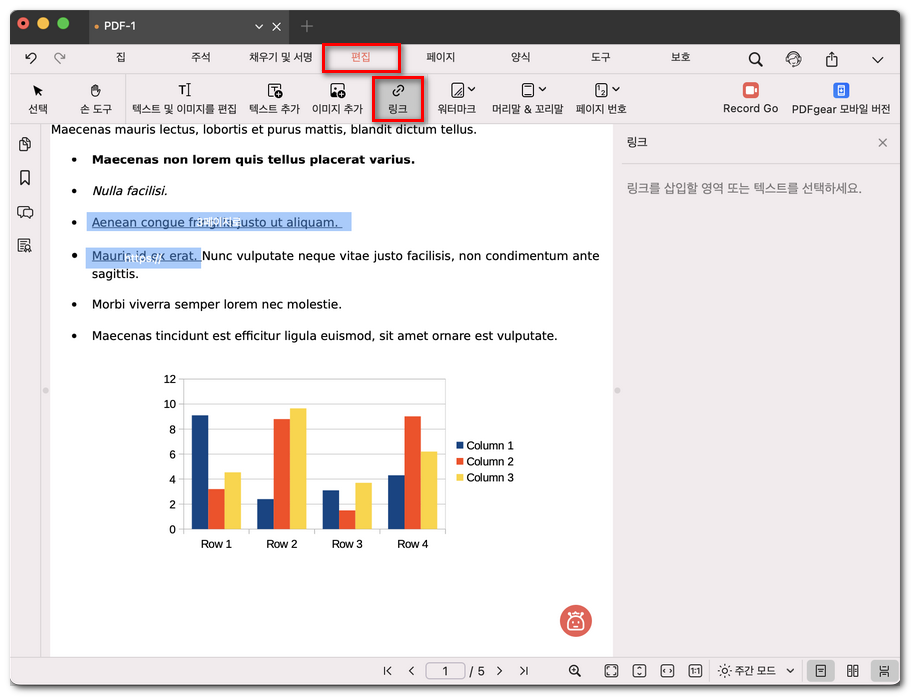
Task: Click the search magnifier icon in top bar
Action: coord(755,59)
